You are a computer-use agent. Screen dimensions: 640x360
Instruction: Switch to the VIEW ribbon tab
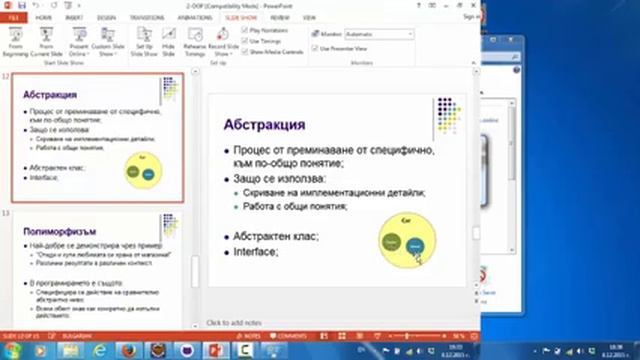click(x=309, y=18)
